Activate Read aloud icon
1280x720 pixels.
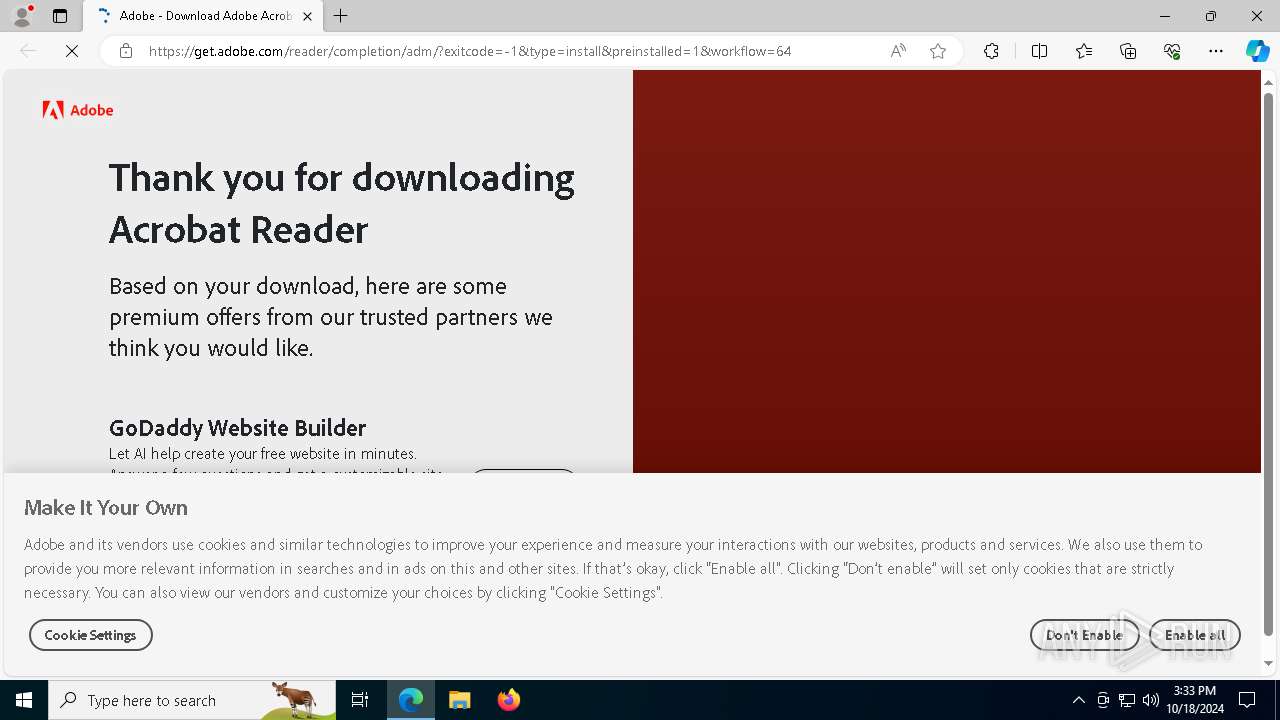(x=898, y=51)
